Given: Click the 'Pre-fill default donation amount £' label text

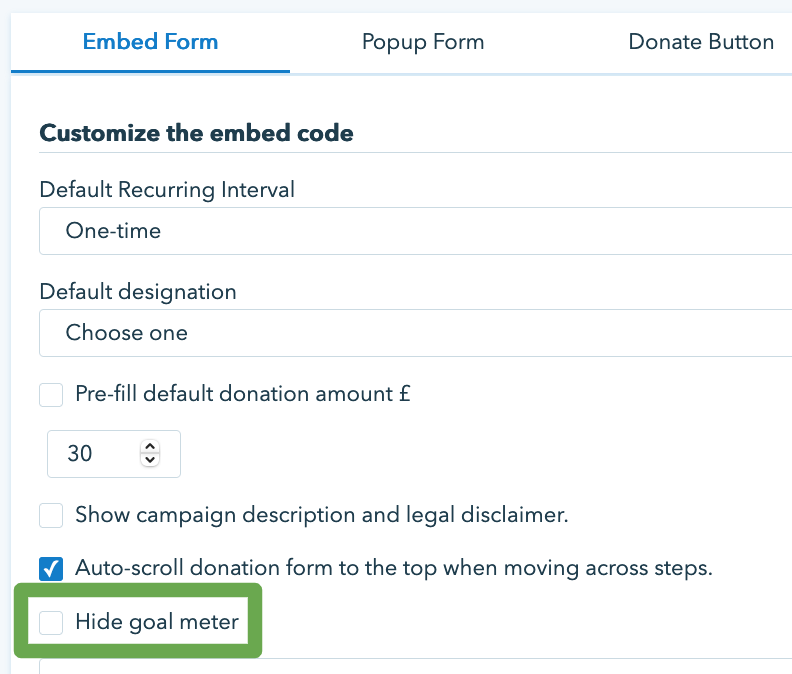Looking at the screenshot, I should [x=243, y=394].
